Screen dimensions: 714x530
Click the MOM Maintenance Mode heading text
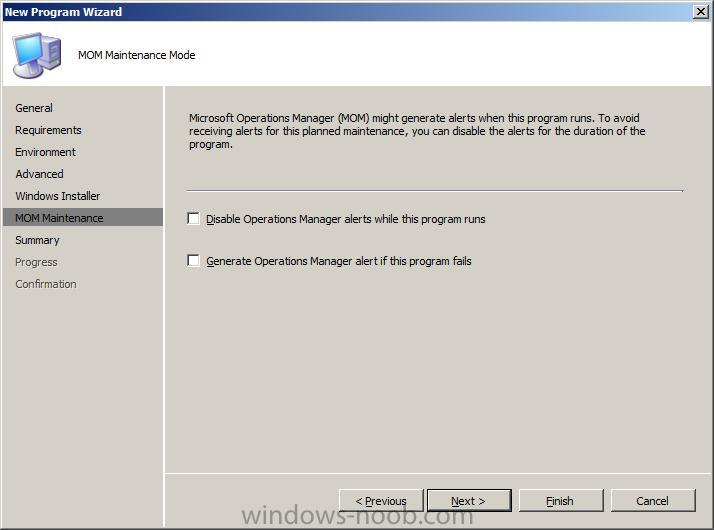tap(137, 55)
